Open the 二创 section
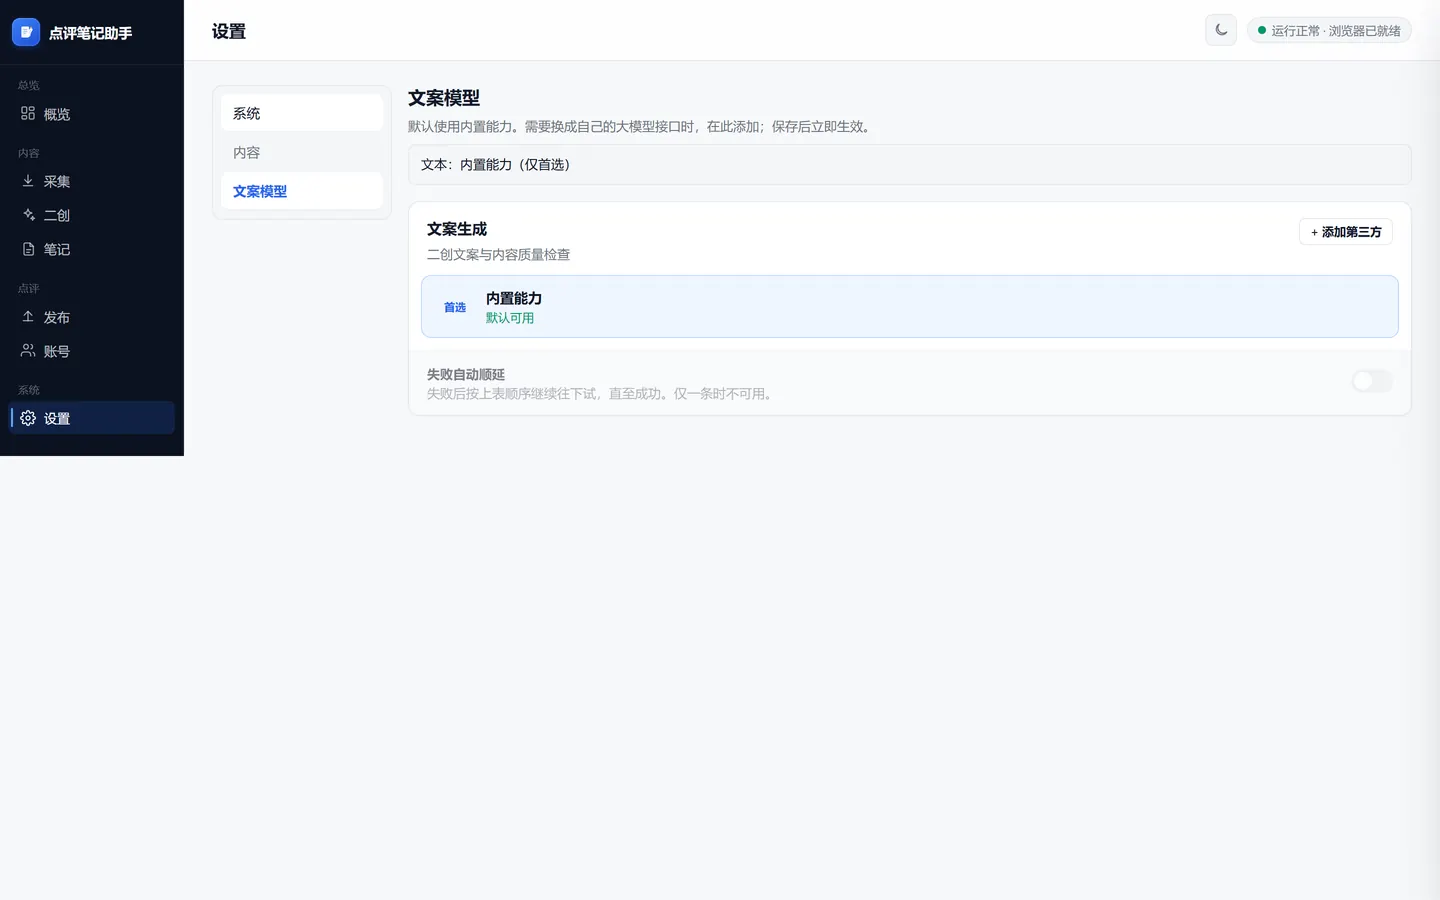1440x900 pixels. coord(92,215)
